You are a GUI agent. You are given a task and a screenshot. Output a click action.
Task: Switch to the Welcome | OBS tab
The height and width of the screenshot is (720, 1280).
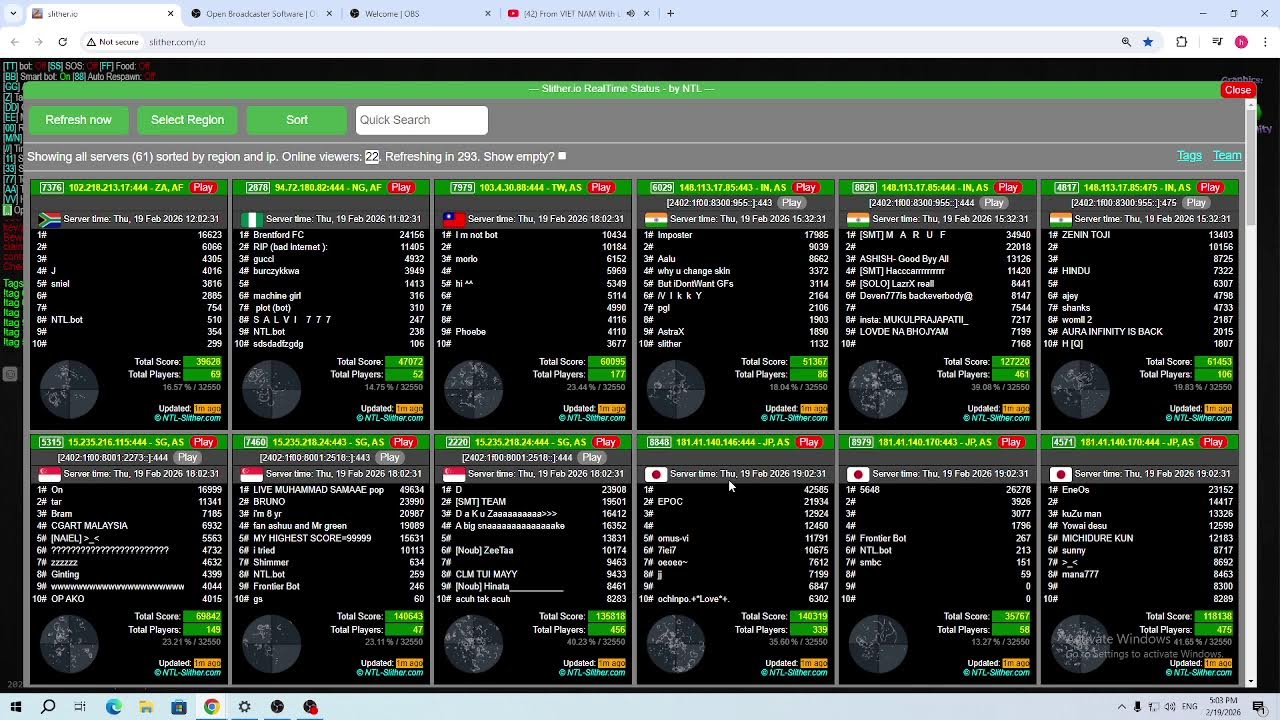420,14
